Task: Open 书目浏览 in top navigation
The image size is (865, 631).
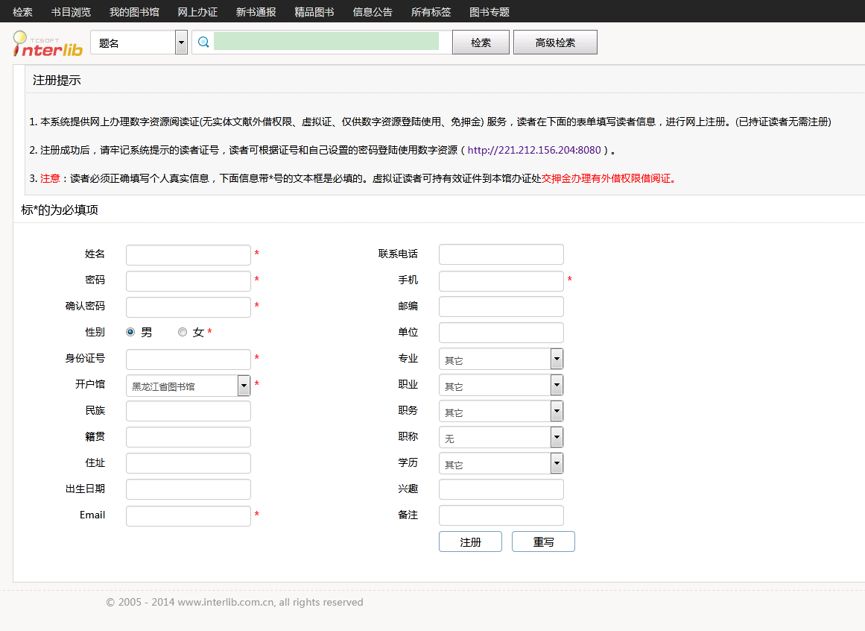Action: tap(71, 12)
